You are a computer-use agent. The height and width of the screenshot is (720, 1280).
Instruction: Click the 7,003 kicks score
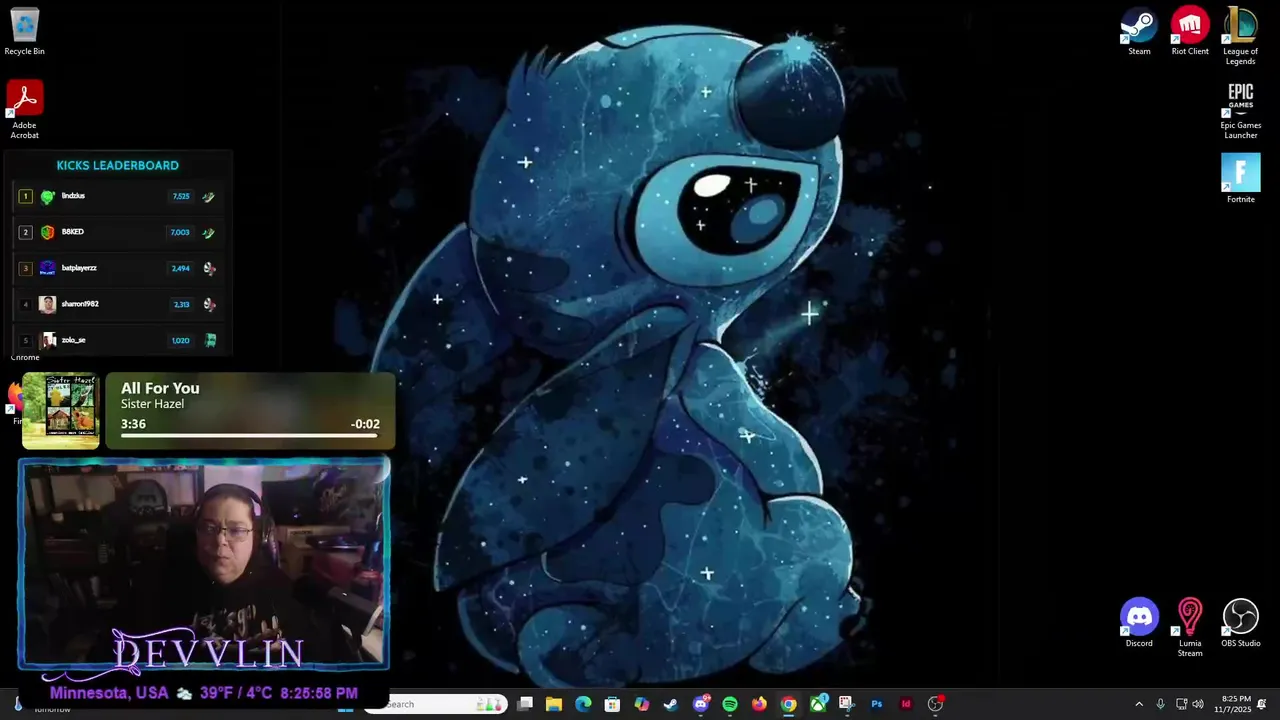pyautogui.click(x=180, y=233)
